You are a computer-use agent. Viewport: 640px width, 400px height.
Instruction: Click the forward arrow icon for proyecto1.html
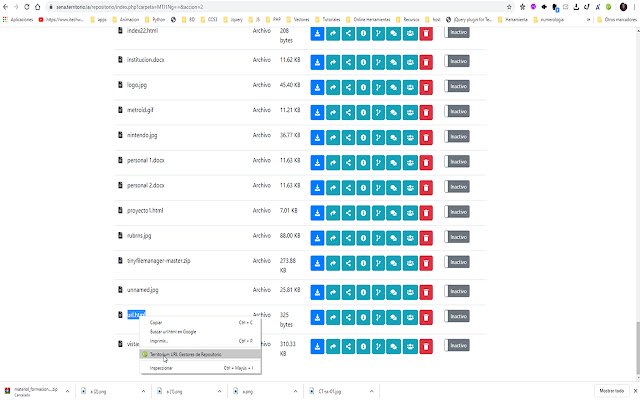[333, 213]
